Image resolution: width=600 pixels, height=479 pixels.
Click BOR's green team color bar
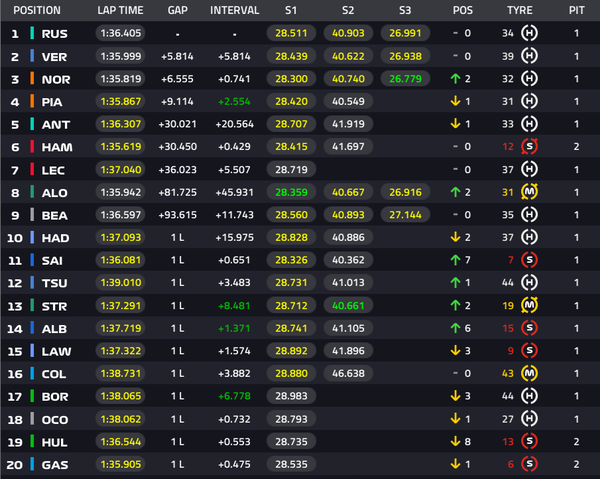pos(32,396)
